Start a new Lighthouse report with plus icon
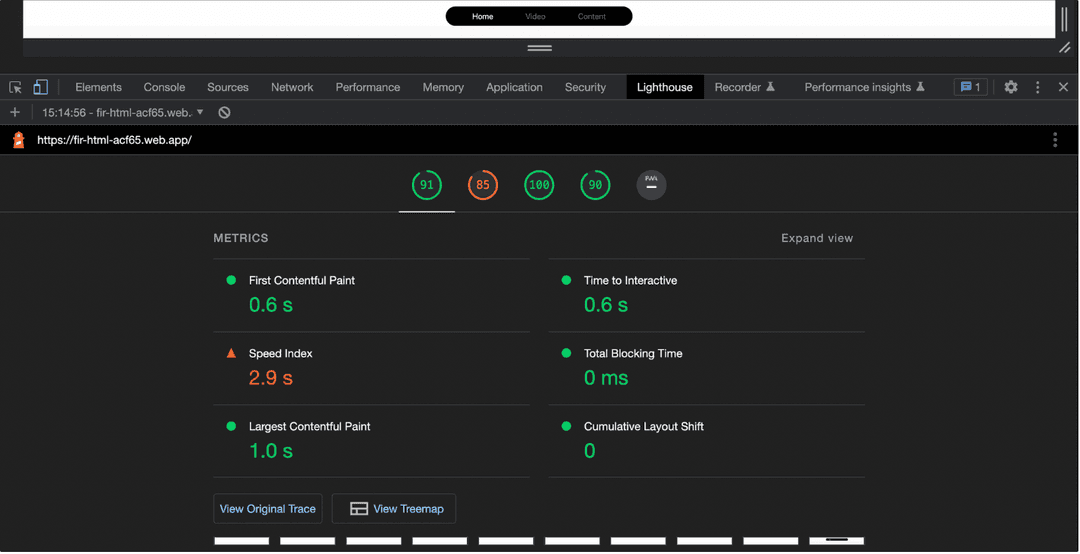The width and height of the screenshot is (1080, 554). point(15,113)
